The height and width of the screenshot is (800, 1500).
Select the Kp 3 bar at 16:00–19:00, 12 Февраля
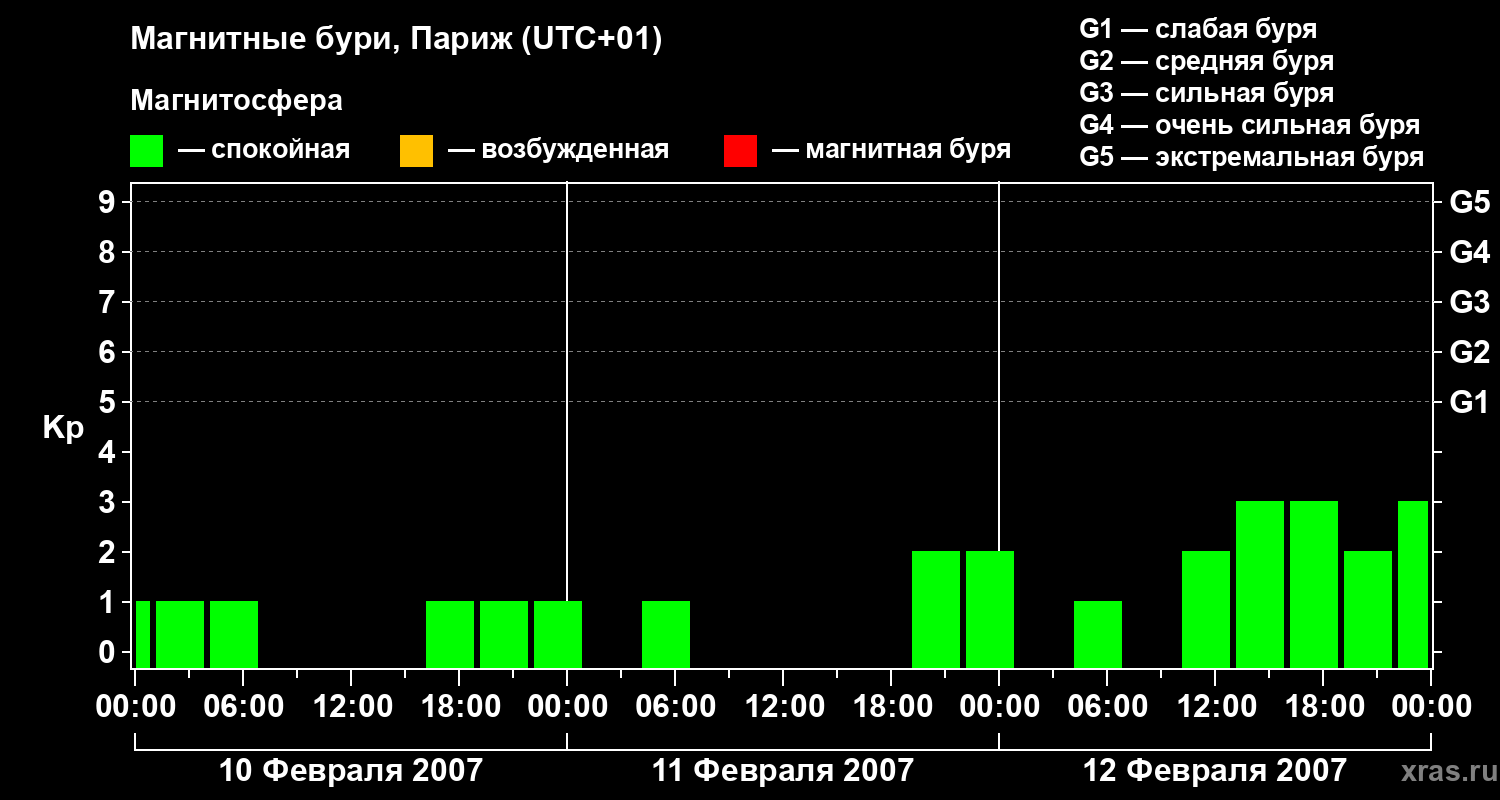point(1314,584)
